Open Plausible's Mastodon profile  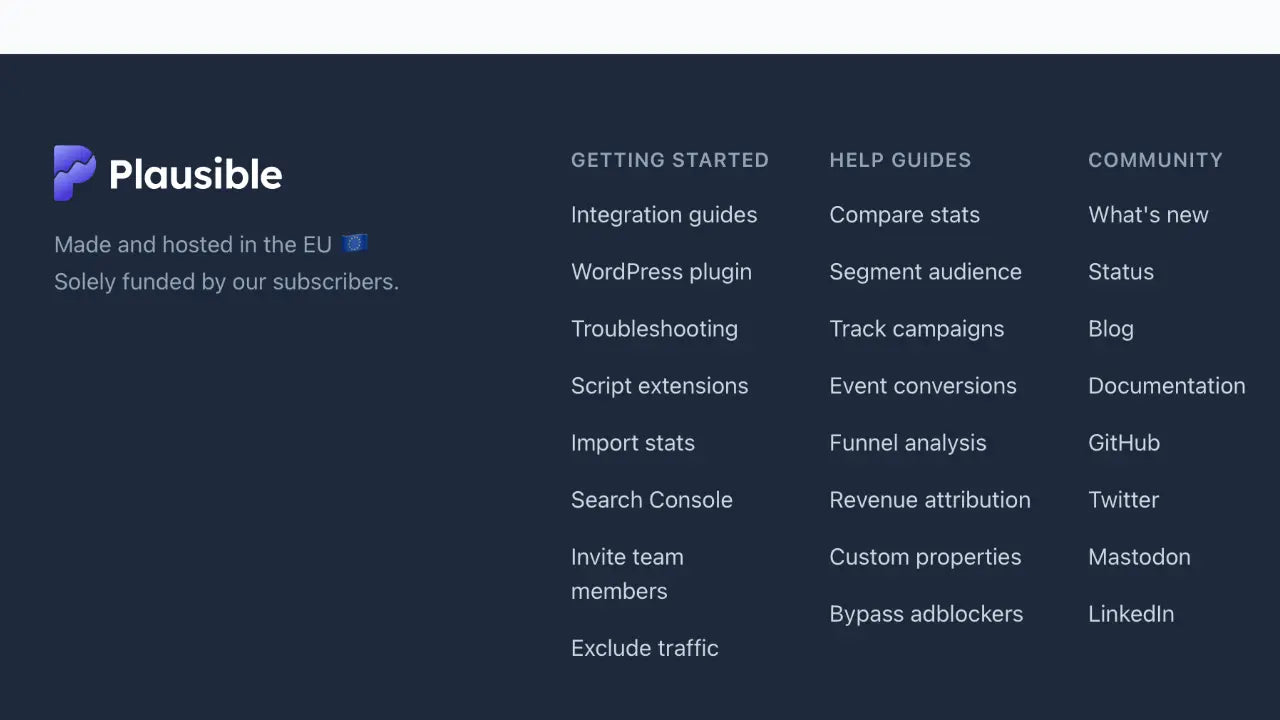(1139, 556)
